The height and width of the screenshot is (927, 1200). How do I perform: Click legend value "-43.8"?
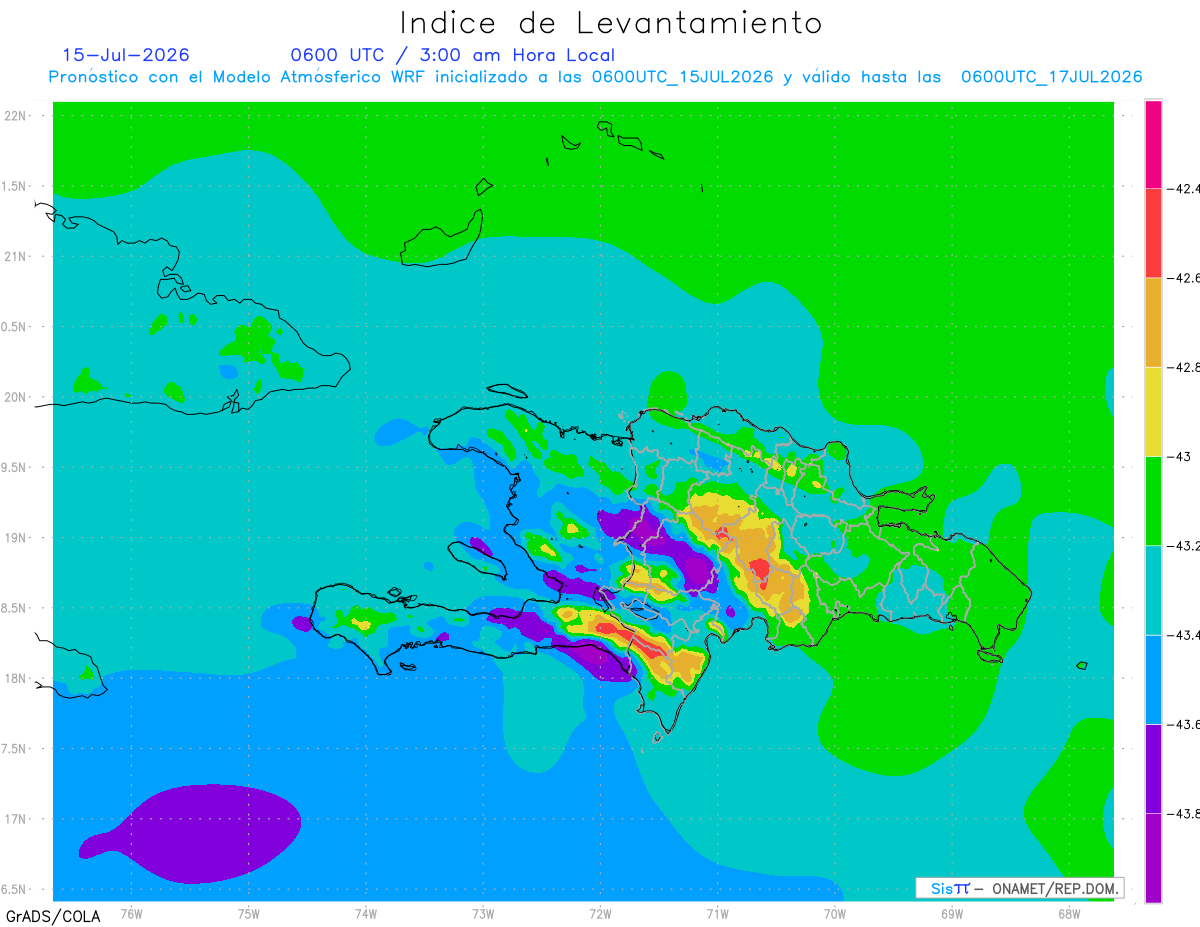click(1183, 814)
